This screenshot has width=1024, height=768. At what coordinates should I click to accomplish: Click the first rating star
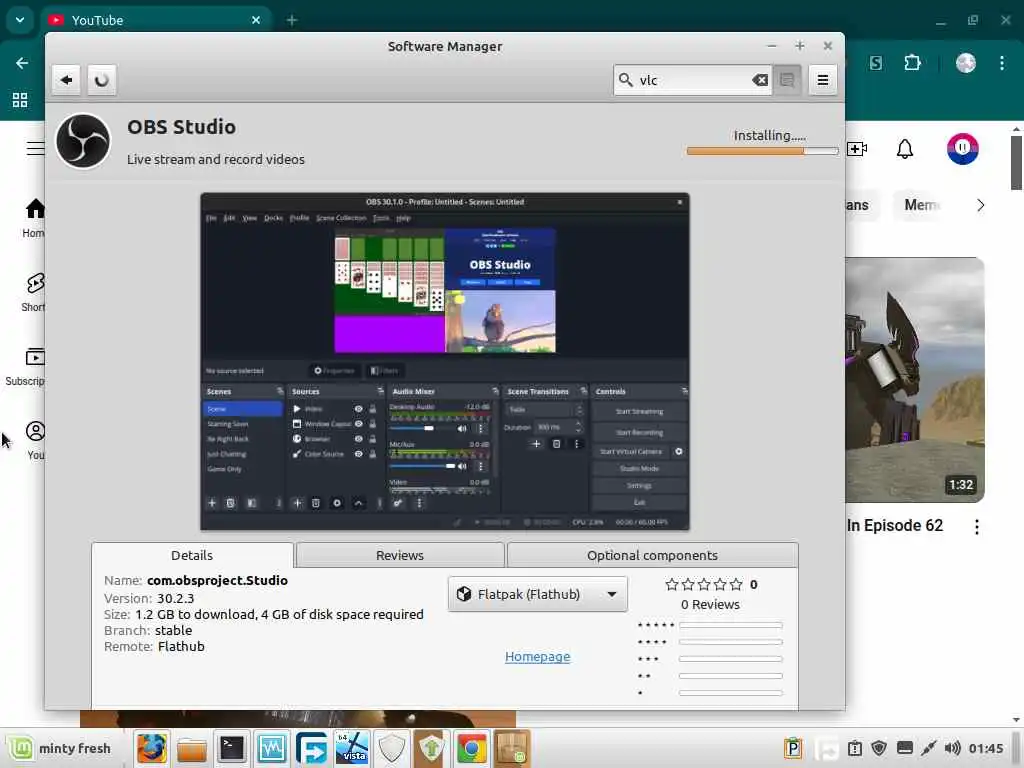(x=672, y=584)
